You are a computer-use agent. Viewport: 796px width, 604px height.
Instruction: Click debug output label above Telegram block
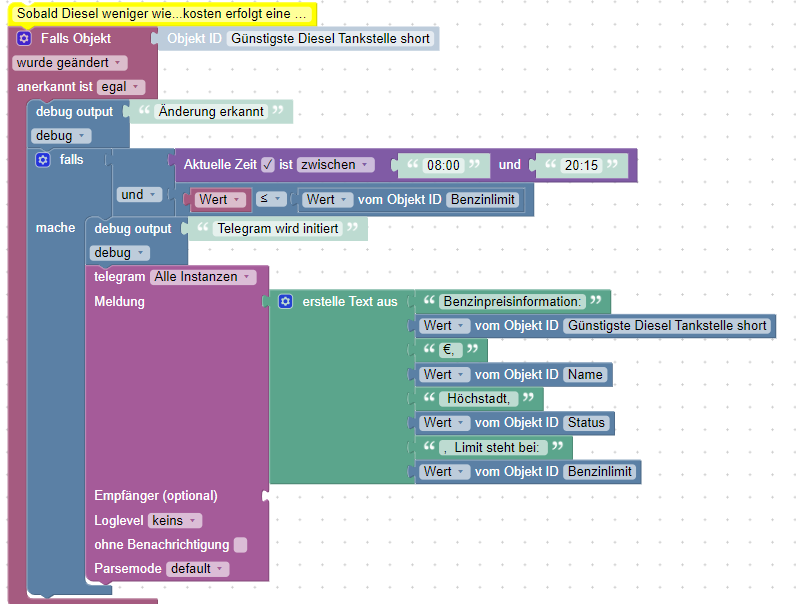point(132,229)
